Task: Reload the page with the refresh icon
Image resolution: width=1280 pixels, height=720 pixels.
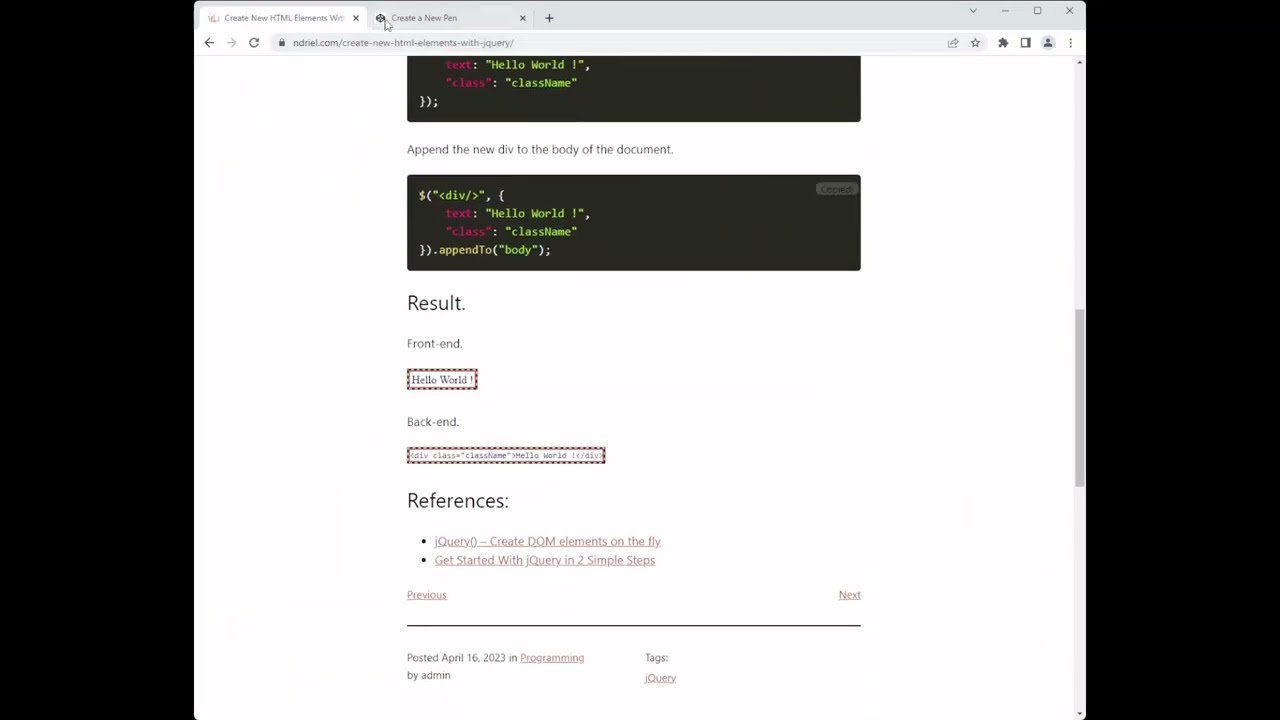Action: pyautogui.click(x=254, y=43)
